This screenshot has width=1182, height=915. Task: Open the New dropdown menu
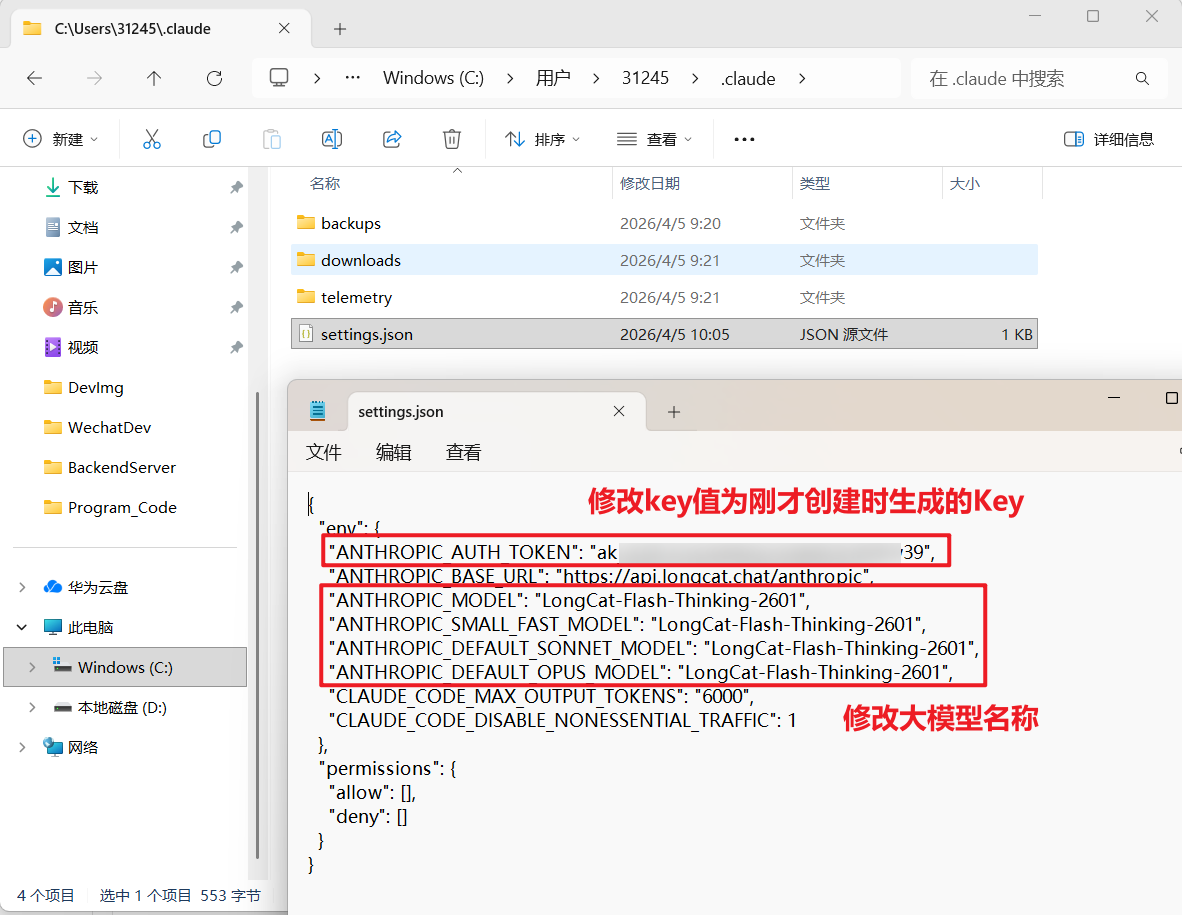pyautogui.click(x=60, y=139)
